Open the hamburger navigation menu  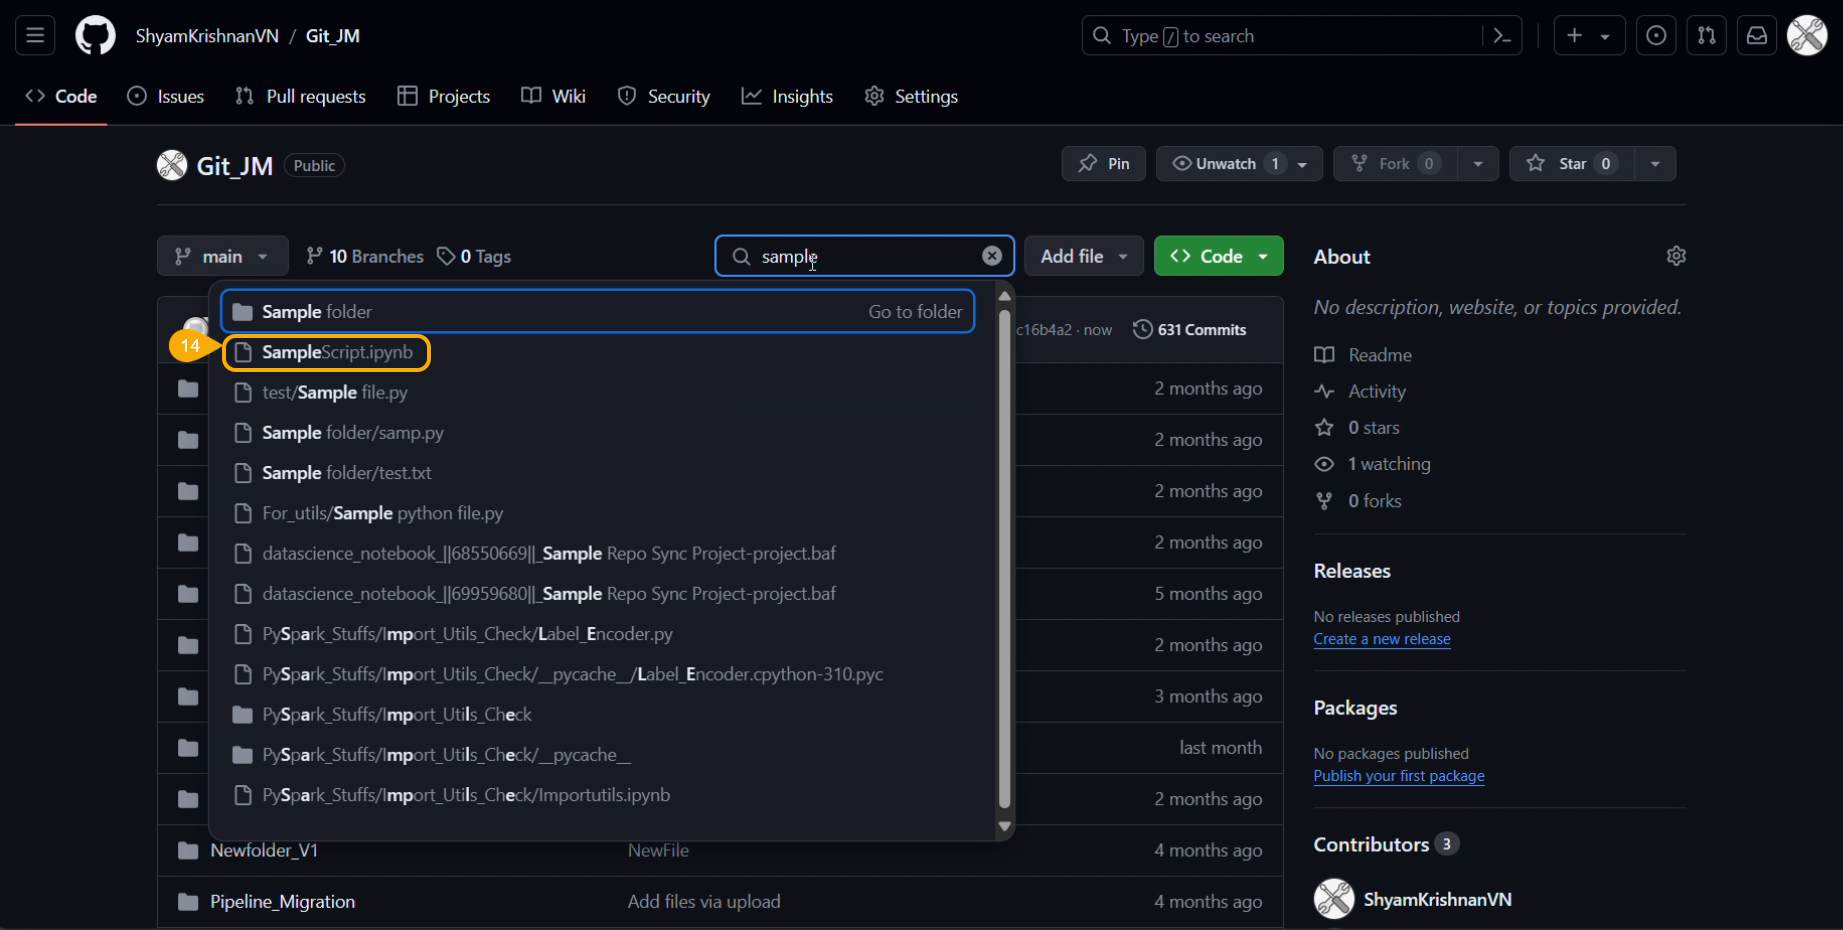click(x=35, y=36)
